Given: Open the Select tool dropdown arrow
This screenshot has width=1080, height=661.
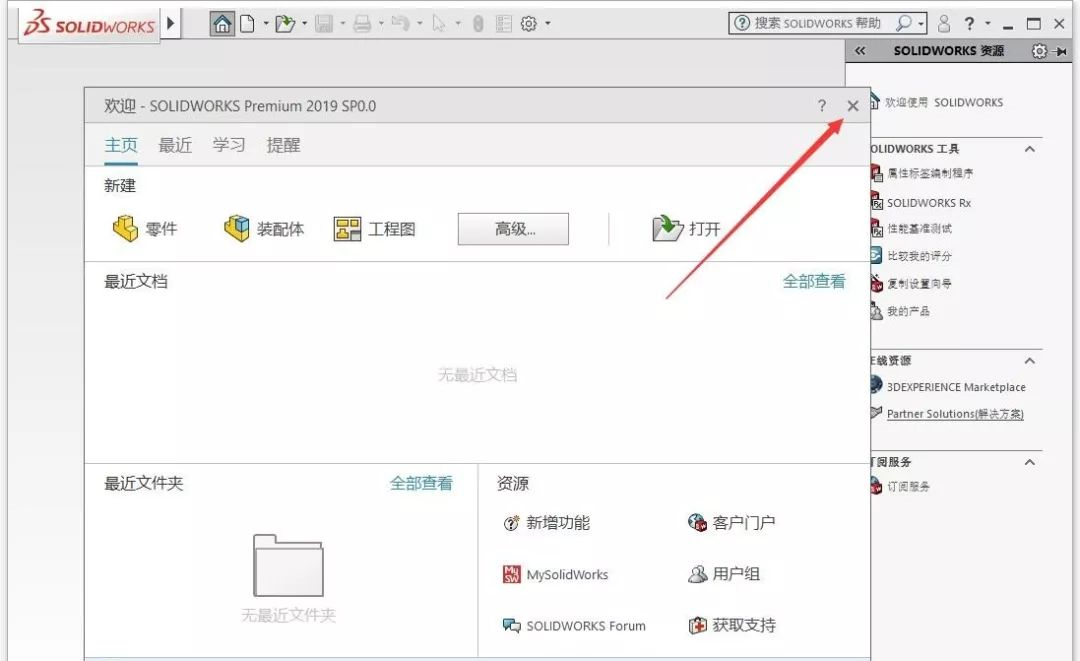Looking at the screenshot, I should coord(458,24).
